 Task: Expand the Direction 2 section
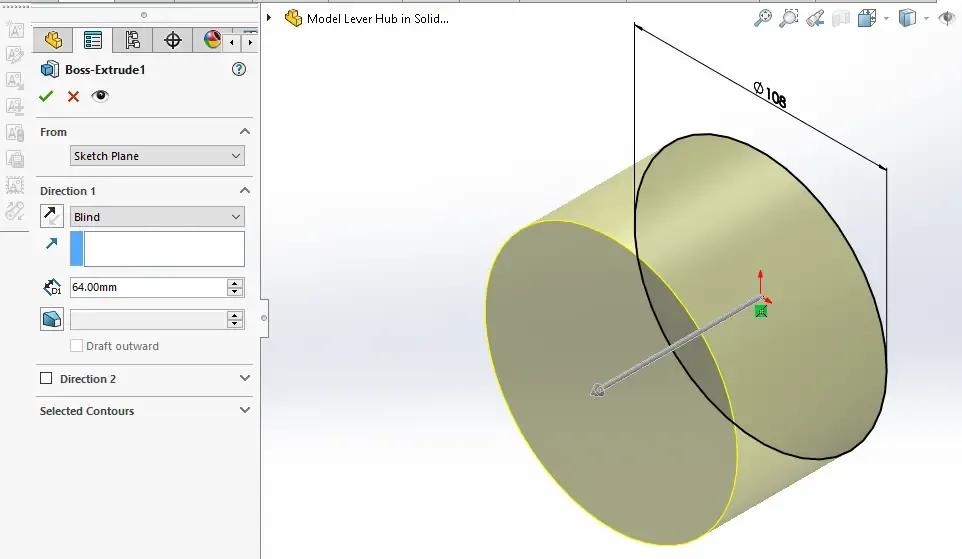[x=245, y=378]
